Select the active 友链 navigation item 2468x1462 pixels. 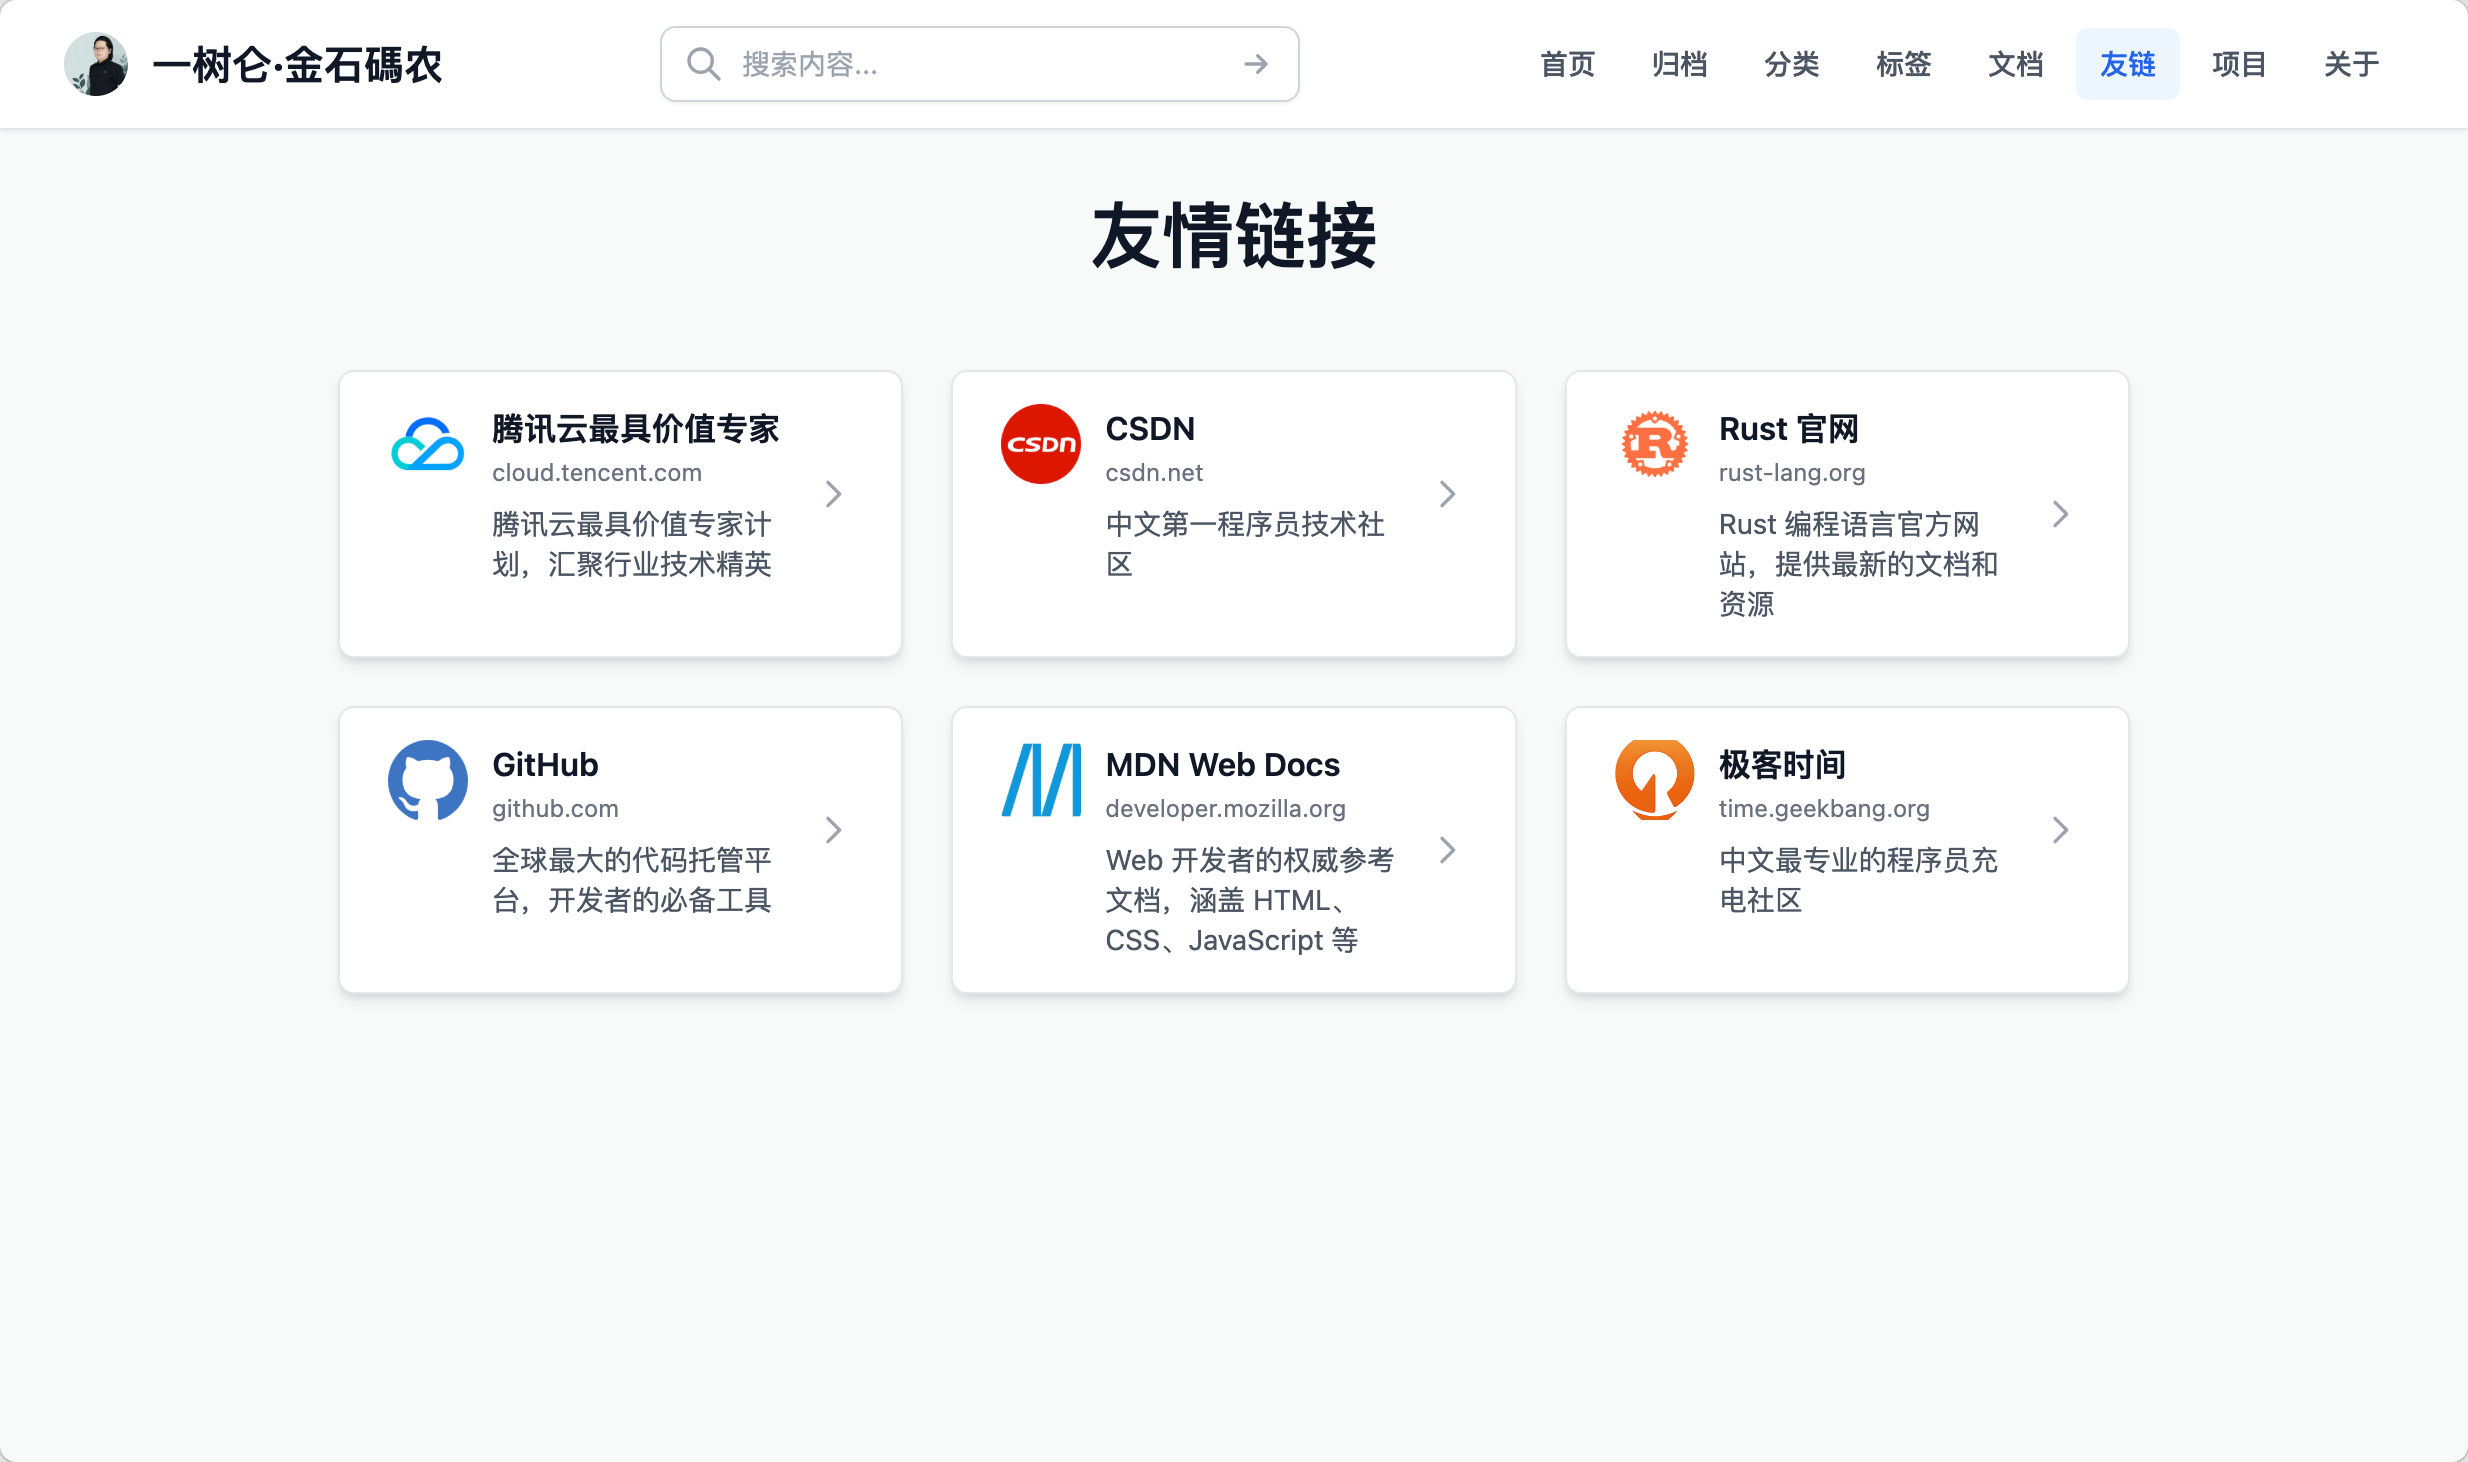(2127, 64)
